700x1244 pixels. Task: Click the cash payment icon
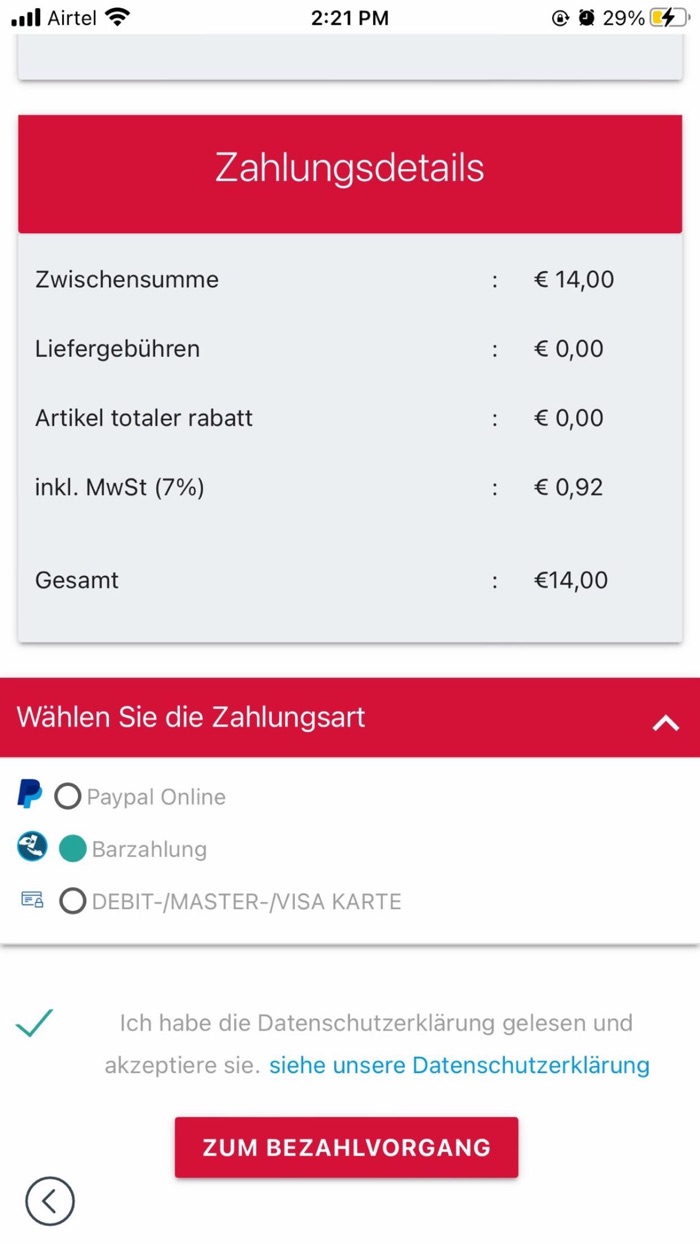[x=32, y=848]
